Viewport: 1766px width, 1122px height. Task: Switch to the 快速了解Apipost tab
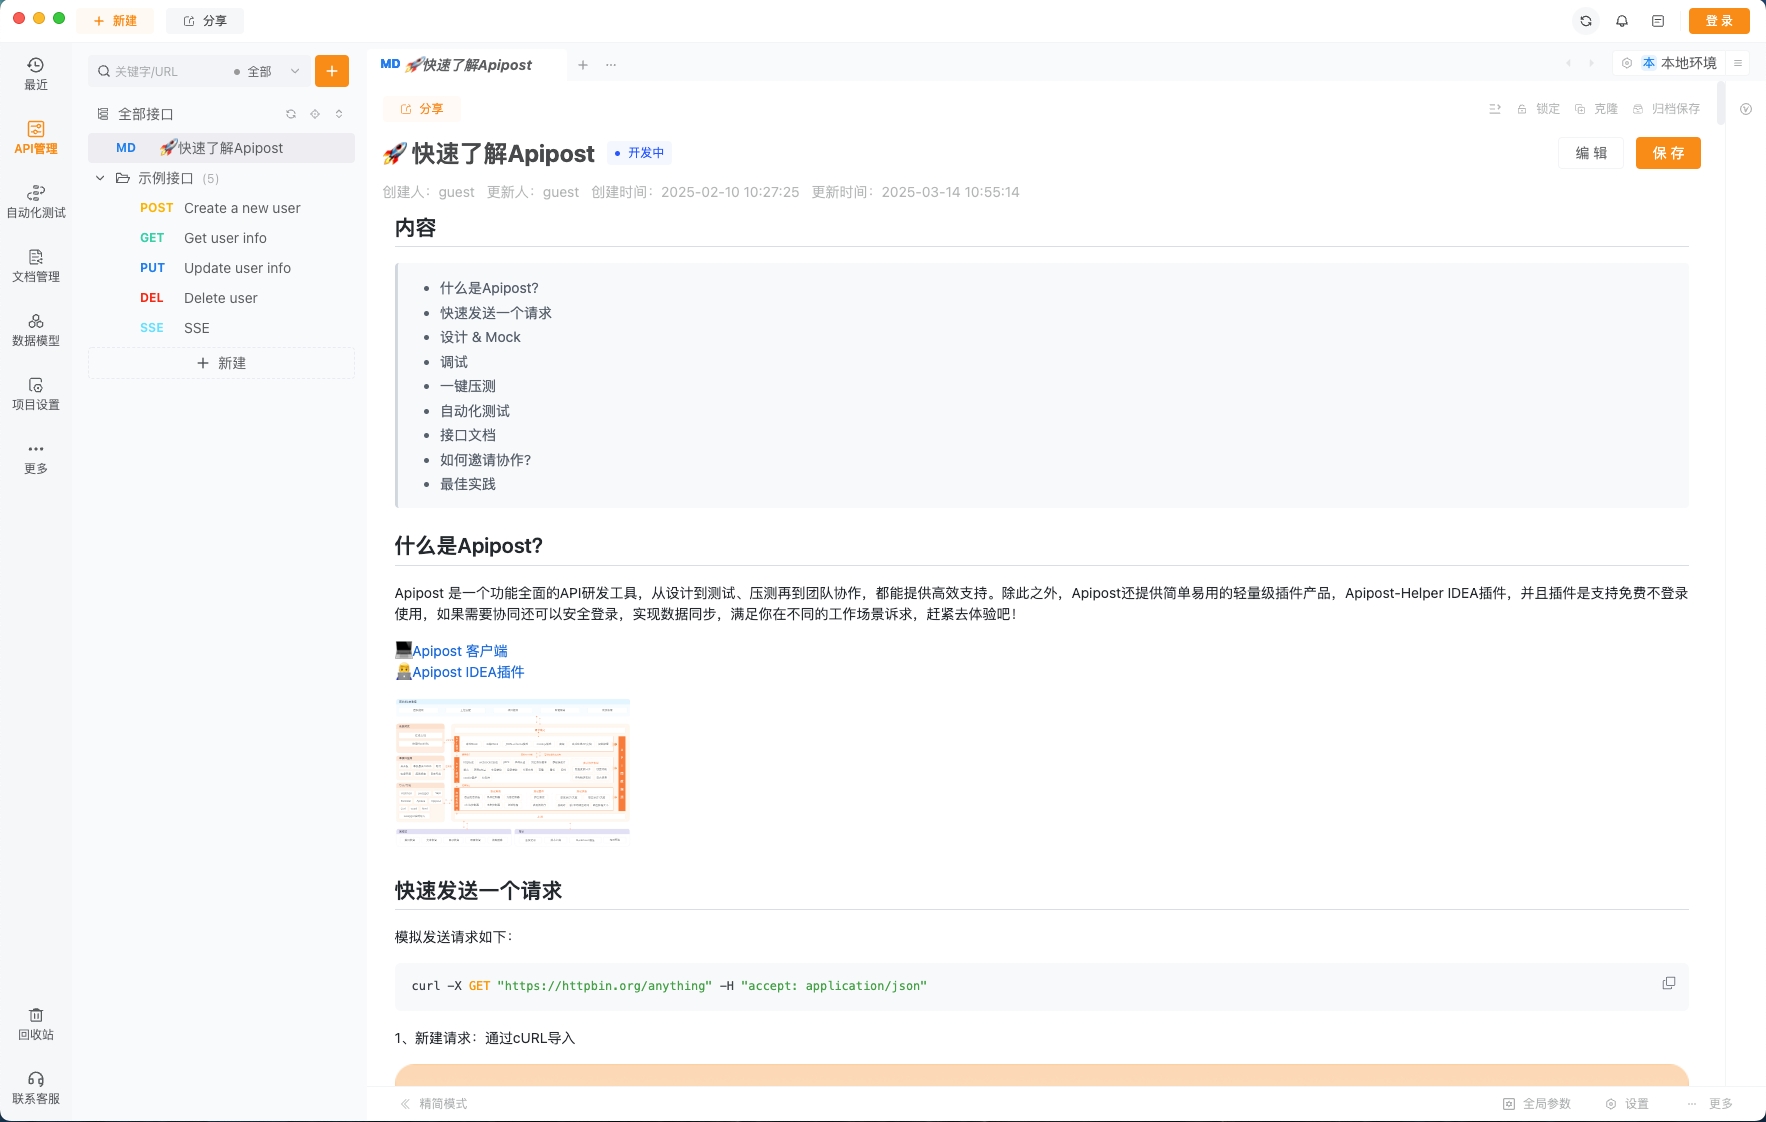(466, 65)
